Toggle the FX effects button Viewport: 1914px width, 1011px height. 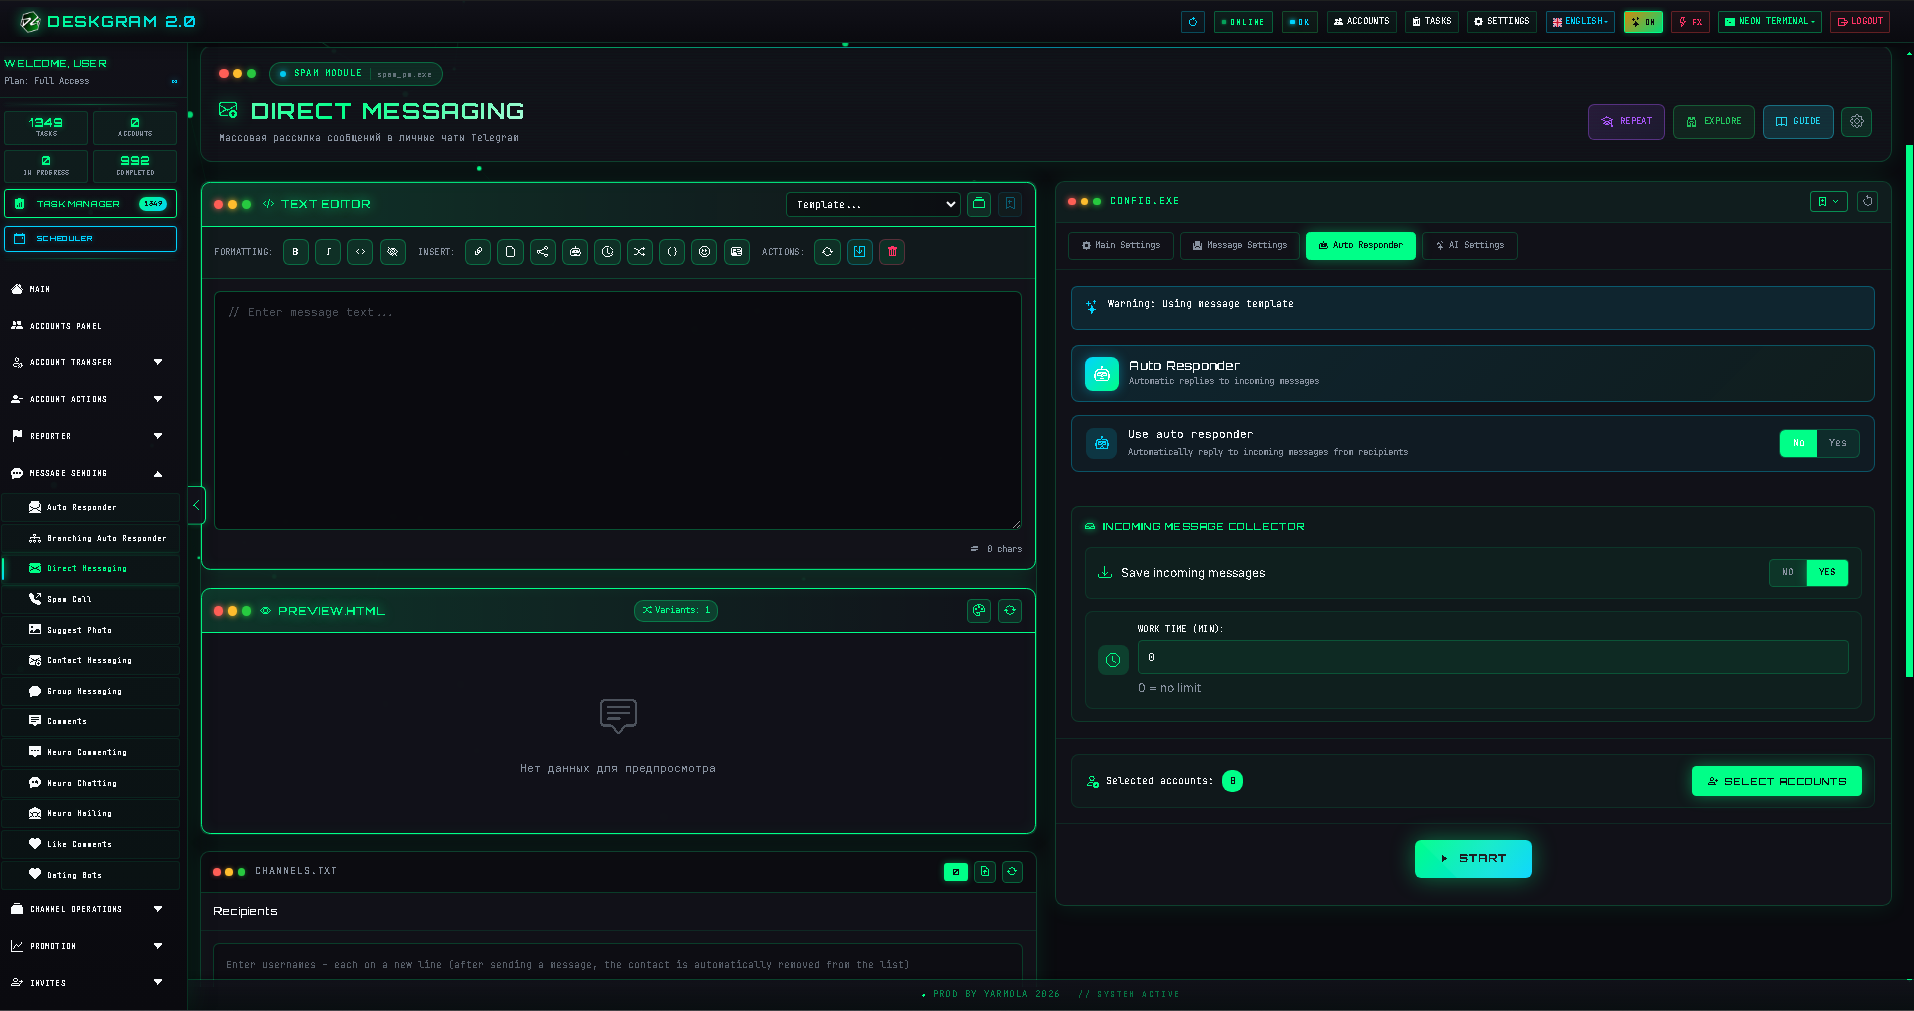click(1690, 22)
